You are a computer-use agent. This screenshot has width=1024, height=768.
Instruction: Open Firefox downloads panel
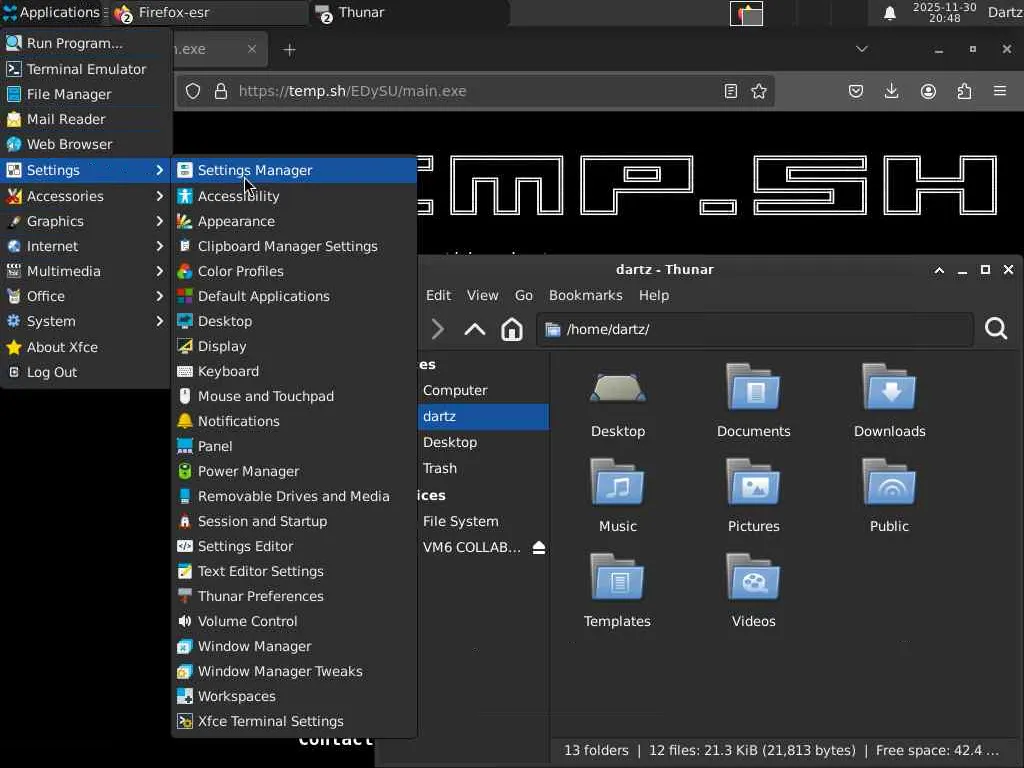(x=891, y=91)
